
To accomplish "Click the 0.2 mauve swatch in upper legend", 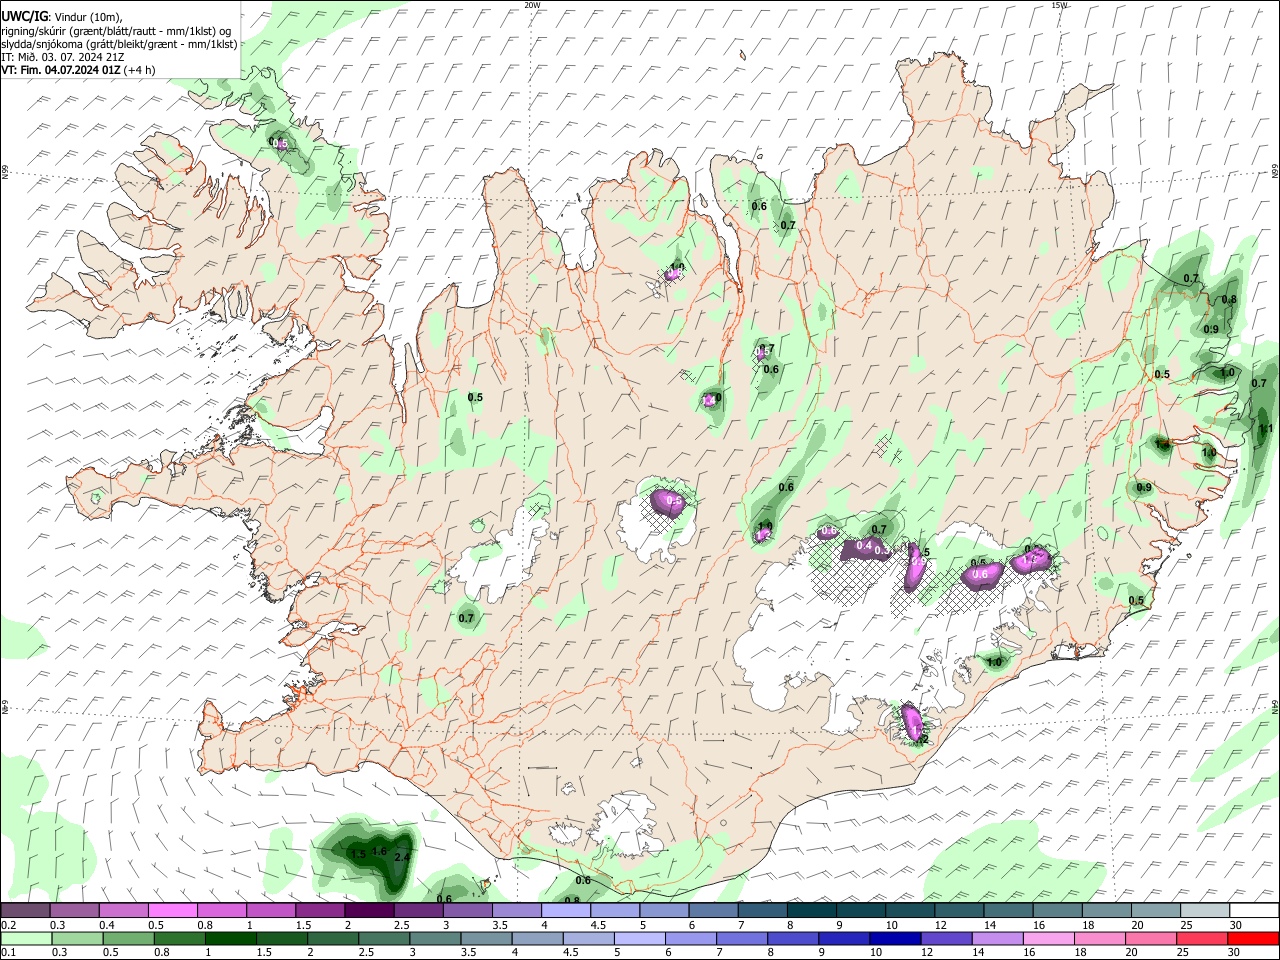I will [x=25, y=911].
